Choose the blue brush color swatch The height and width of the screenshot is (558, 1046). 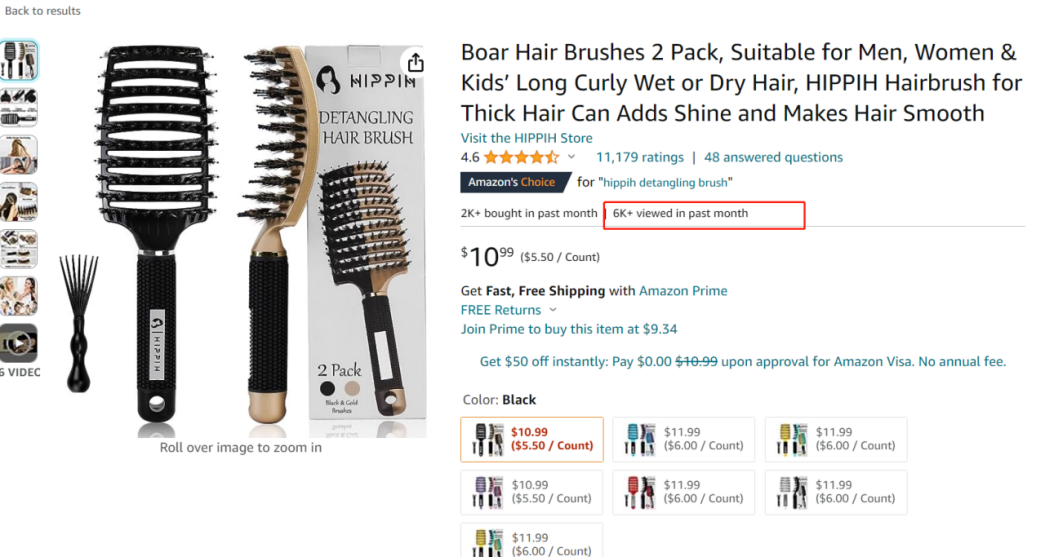tap(683, 439)
